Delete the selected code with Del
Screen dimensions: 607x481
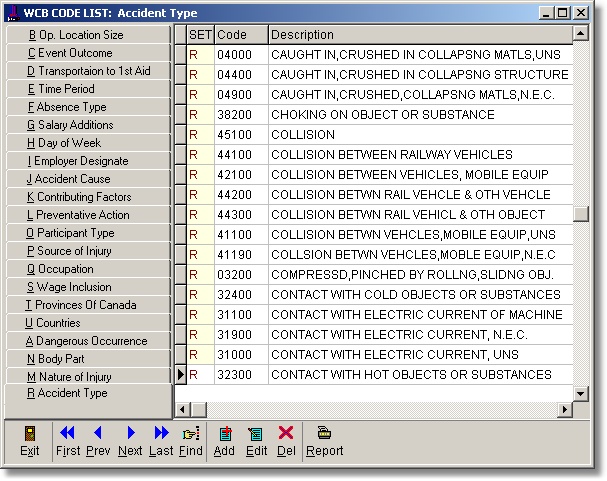click(286, 442)
